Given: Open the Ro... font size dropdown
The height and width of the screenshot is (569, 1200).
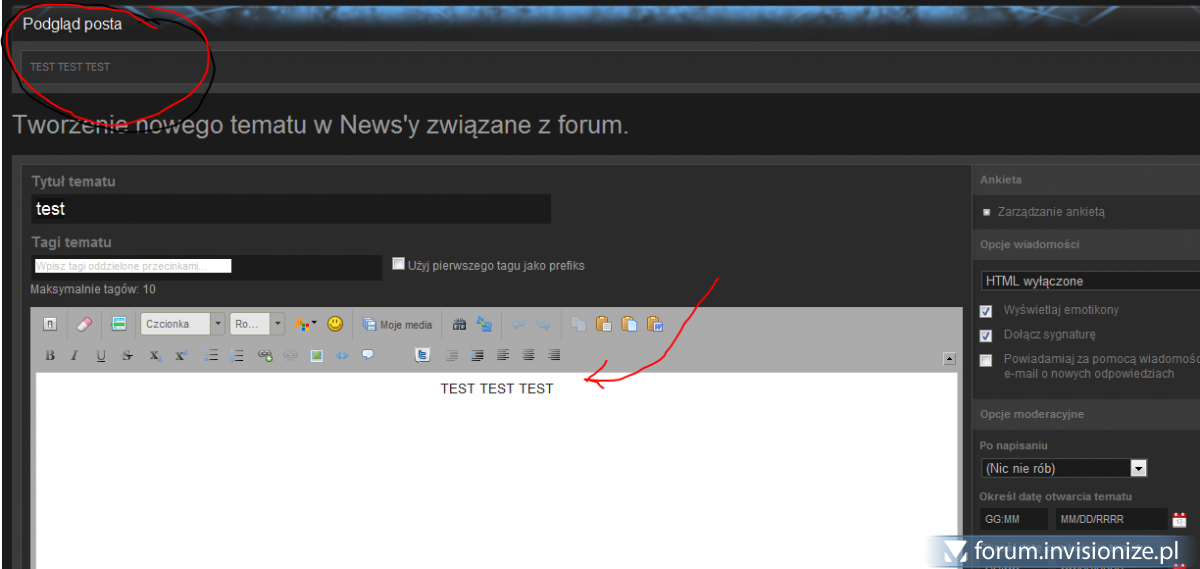Looking at the screenshot, I should 257,324.
